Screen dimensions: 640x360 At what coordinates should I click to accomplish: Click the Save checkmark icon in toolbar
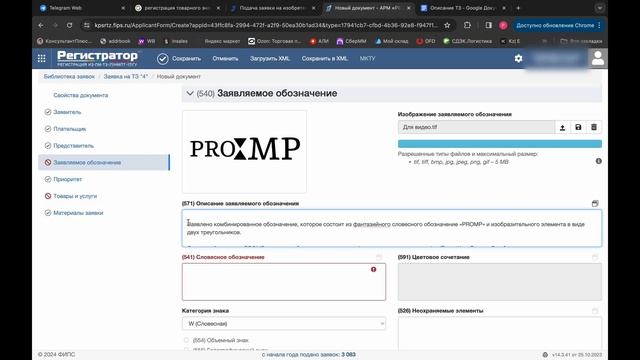[x=162, y=59]
